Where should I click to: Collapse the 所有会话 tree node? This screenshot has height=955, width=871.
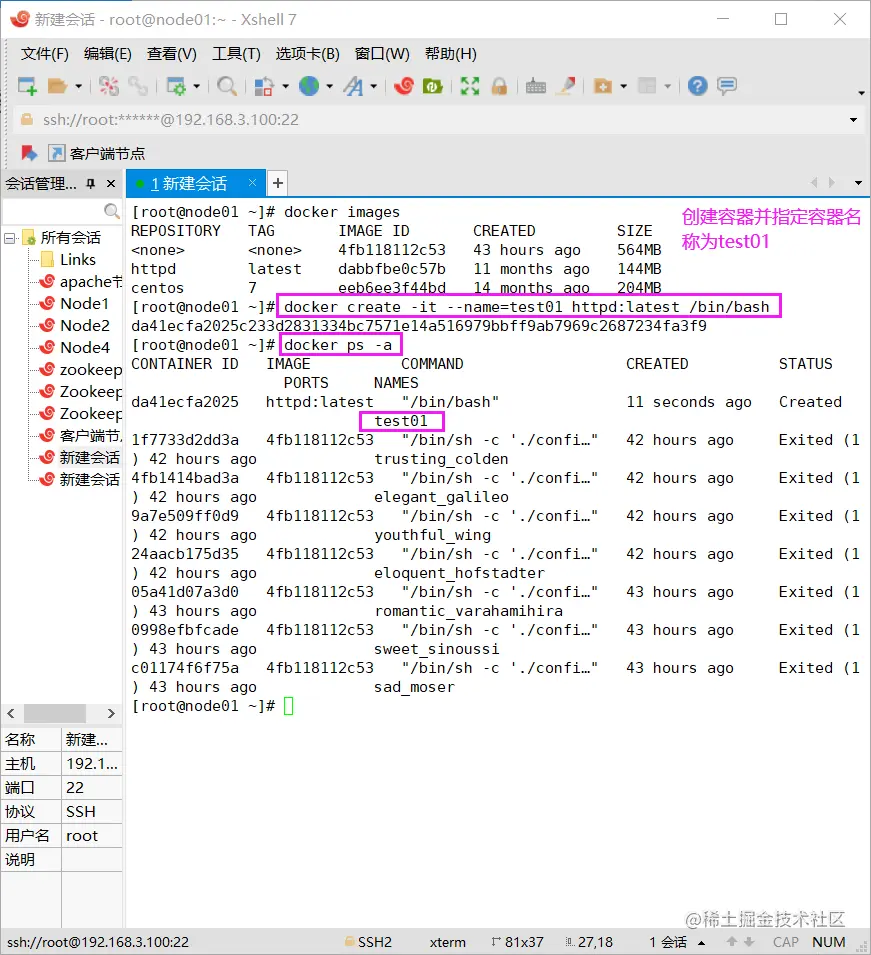(10, 238)
